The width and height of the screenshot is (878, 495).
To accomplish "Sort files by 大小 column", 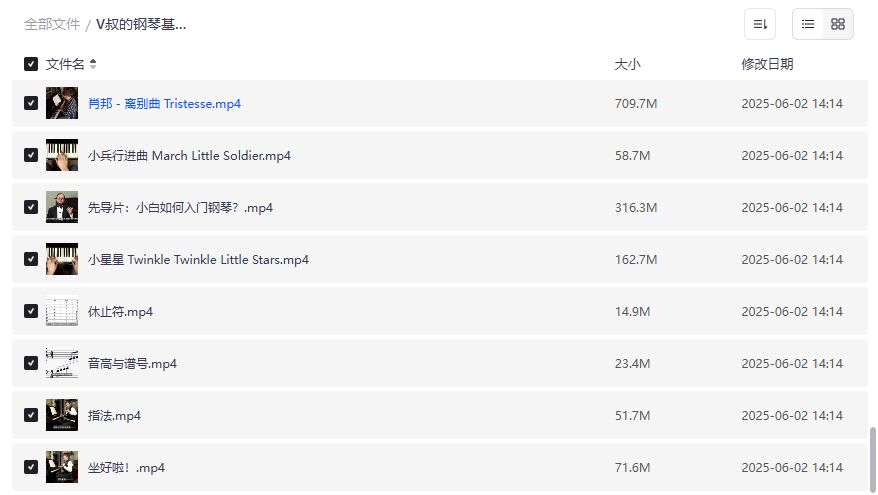I will pyautogui.click(x=627, y=64).
